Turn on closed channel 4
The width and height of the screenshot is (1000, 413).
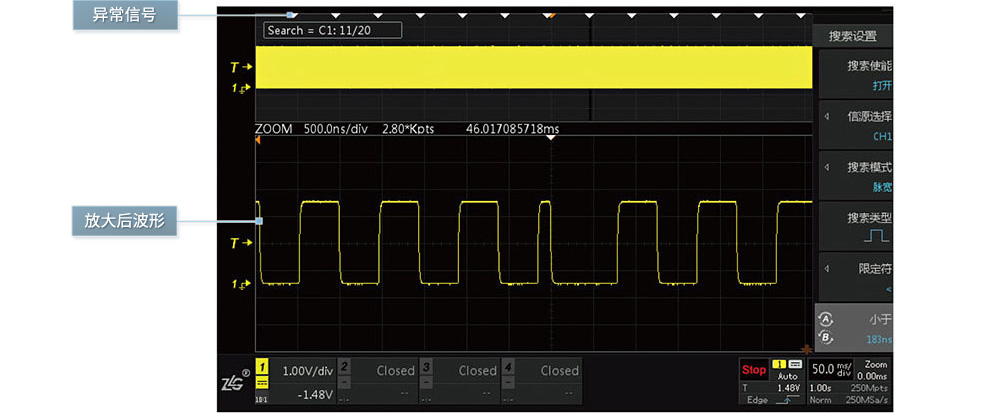coord(540,378)
